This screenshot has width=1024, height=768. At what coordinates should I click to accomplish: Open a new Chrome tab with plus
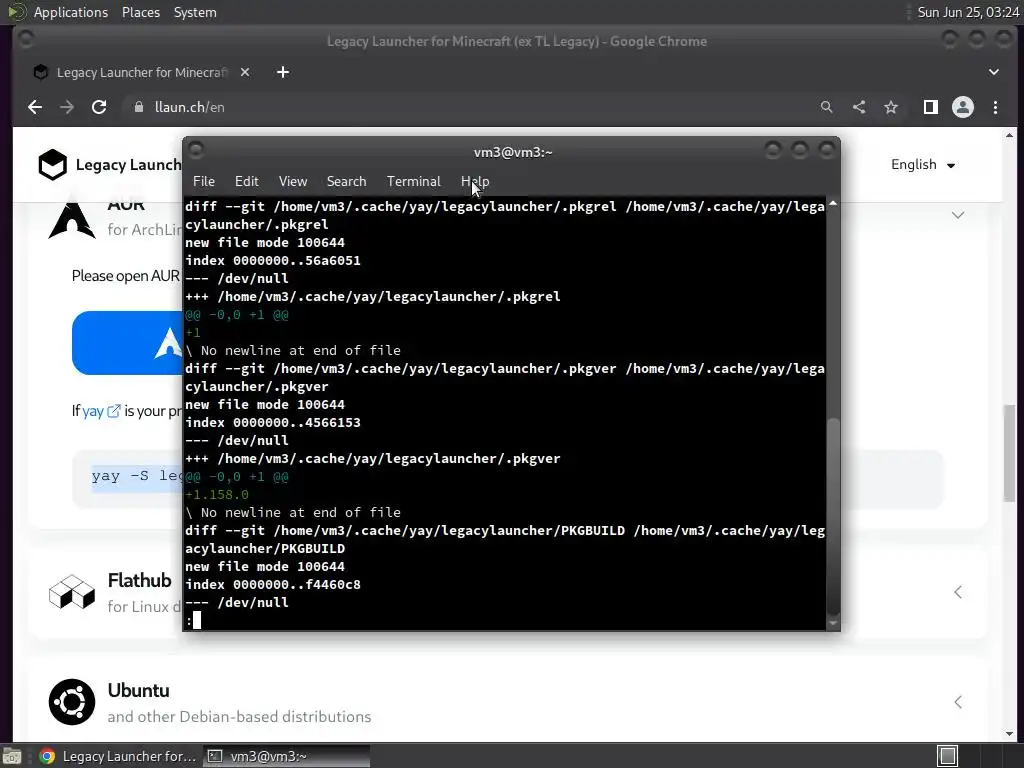click(283, 72)
